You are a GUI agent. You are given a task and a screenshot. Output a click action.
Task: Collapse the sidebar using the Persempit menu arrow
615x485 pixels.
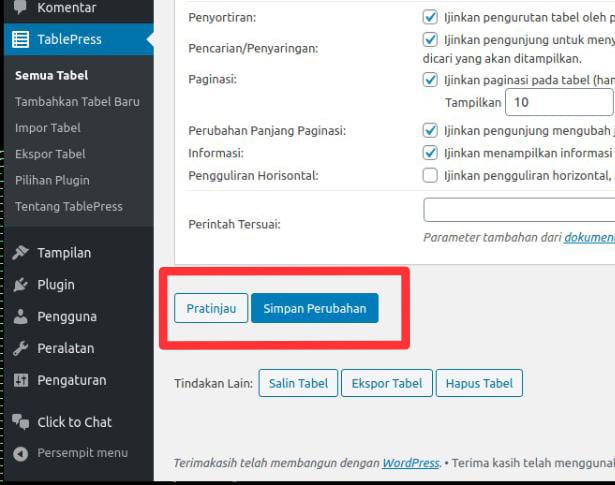tap(20, 454)
